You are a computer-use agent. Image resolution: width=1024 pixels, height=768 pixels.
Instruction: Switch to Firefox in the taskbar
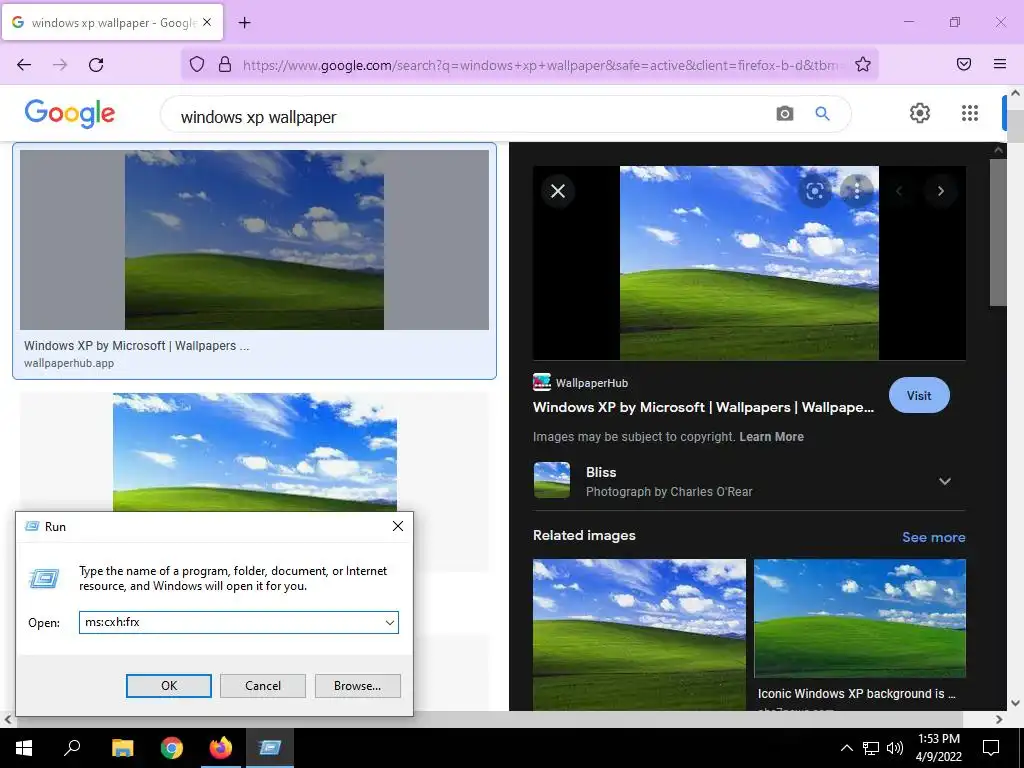pos(221,748)
